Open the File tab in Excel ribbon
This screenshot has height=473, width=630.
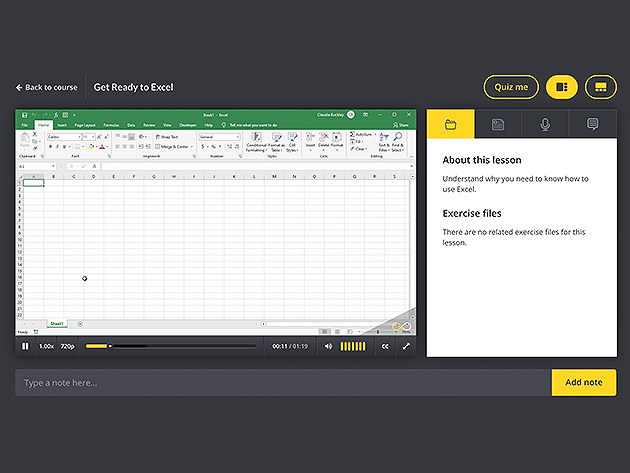point(25,125)
